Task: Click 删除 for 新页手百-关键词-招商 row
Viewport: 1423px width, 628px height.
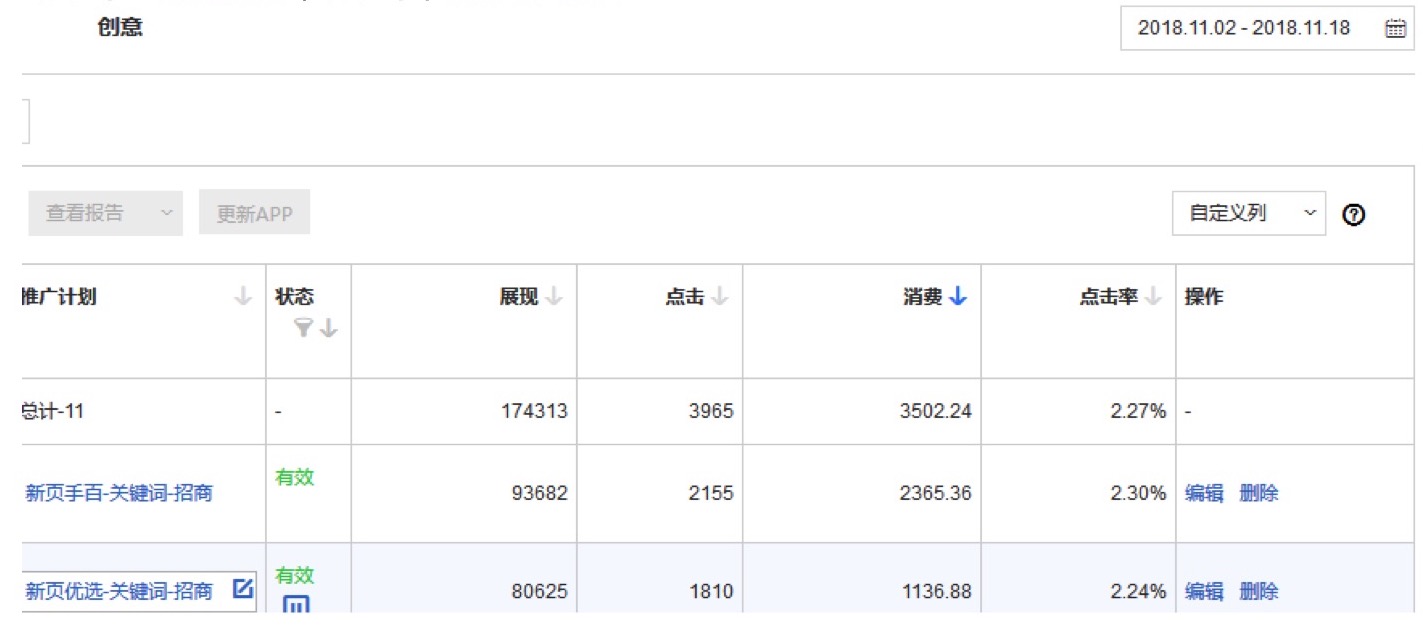Action: click(x=1259, y=493)
